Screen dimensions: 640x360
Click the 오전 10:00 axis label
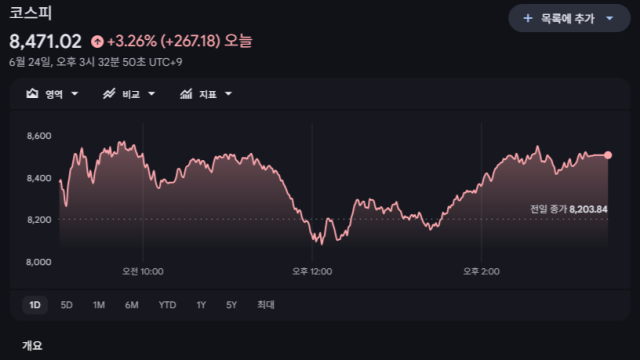[143, 271]
